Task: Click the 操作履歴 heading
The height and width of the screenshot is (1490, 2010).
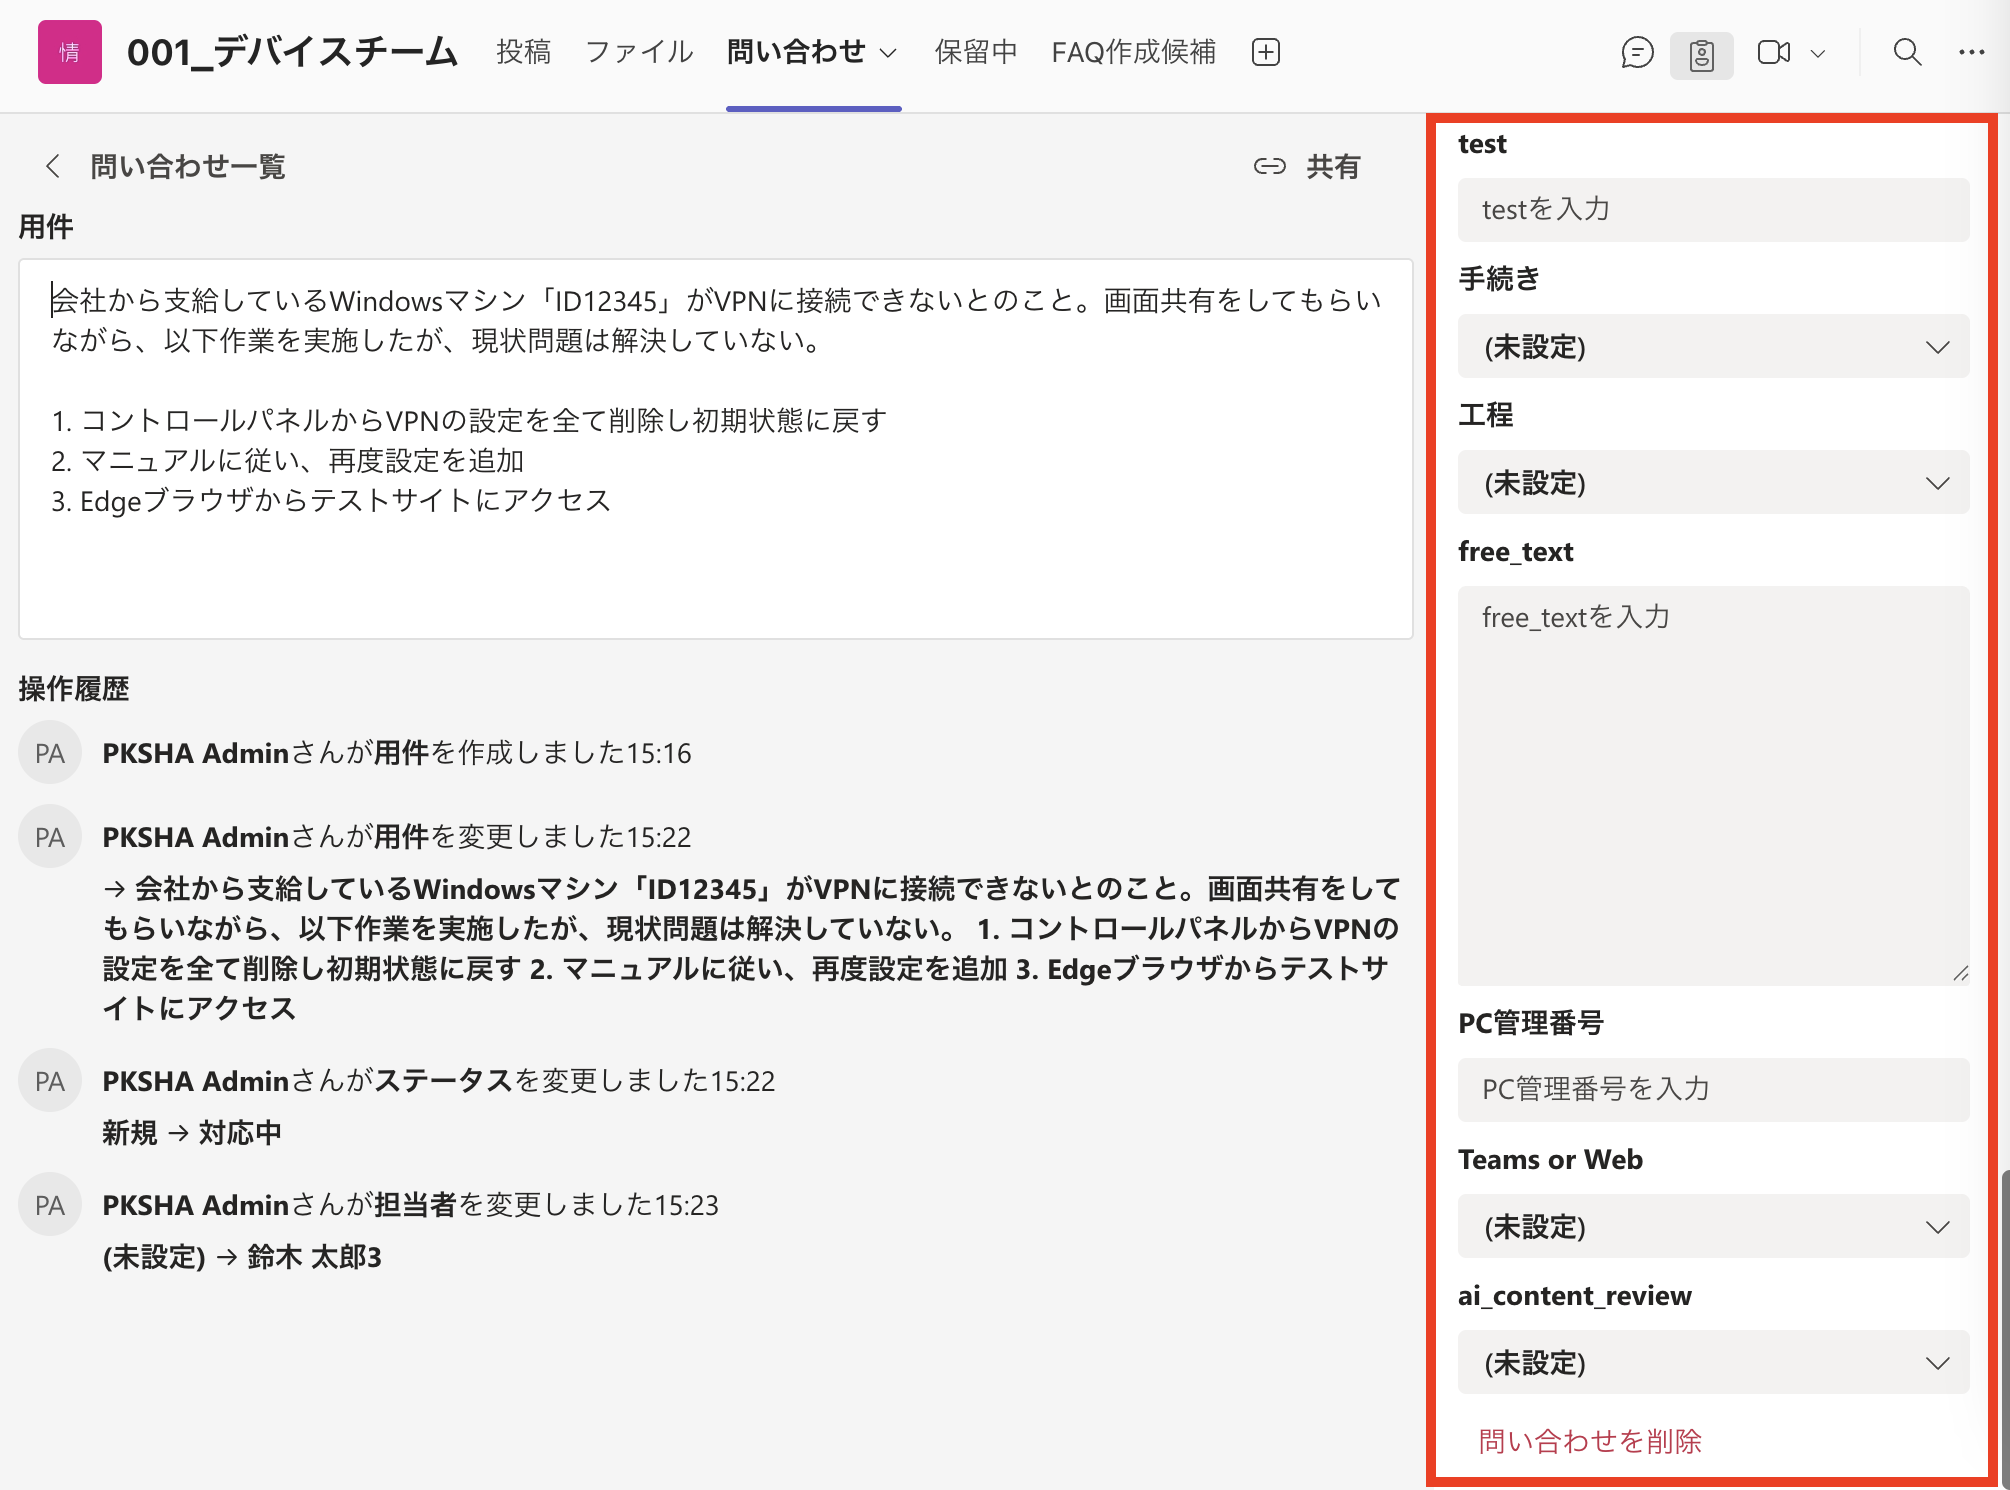Action: tap(74, 688)
